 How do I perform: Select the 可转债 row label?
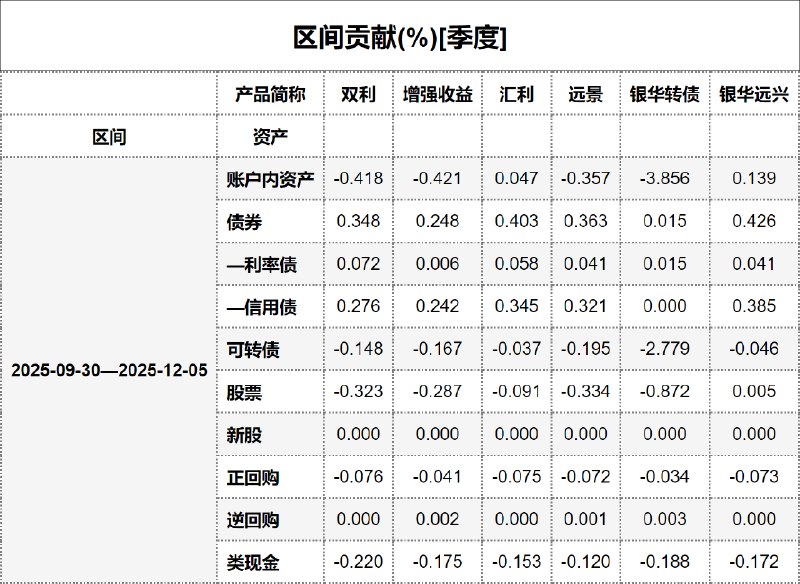(x=253, y=350)
